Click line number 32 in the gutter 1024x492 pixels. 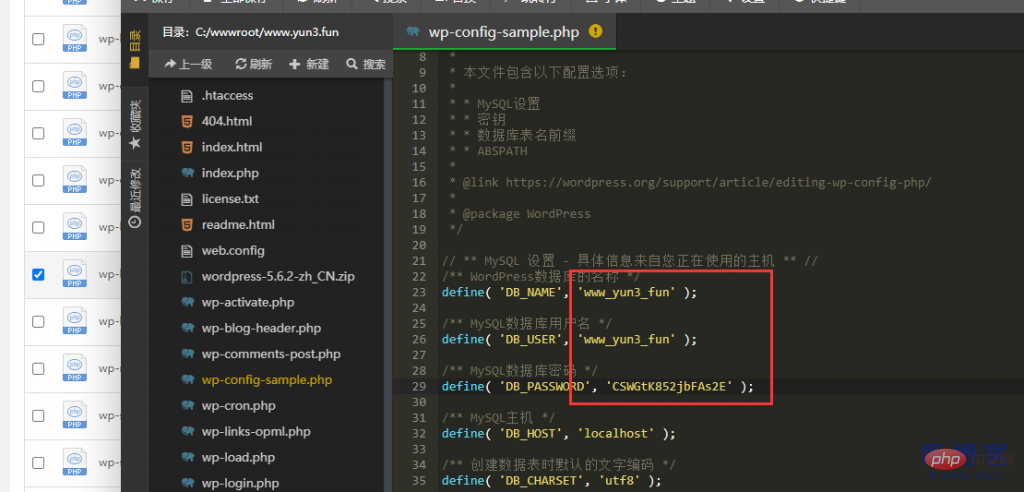coord(419,433)
